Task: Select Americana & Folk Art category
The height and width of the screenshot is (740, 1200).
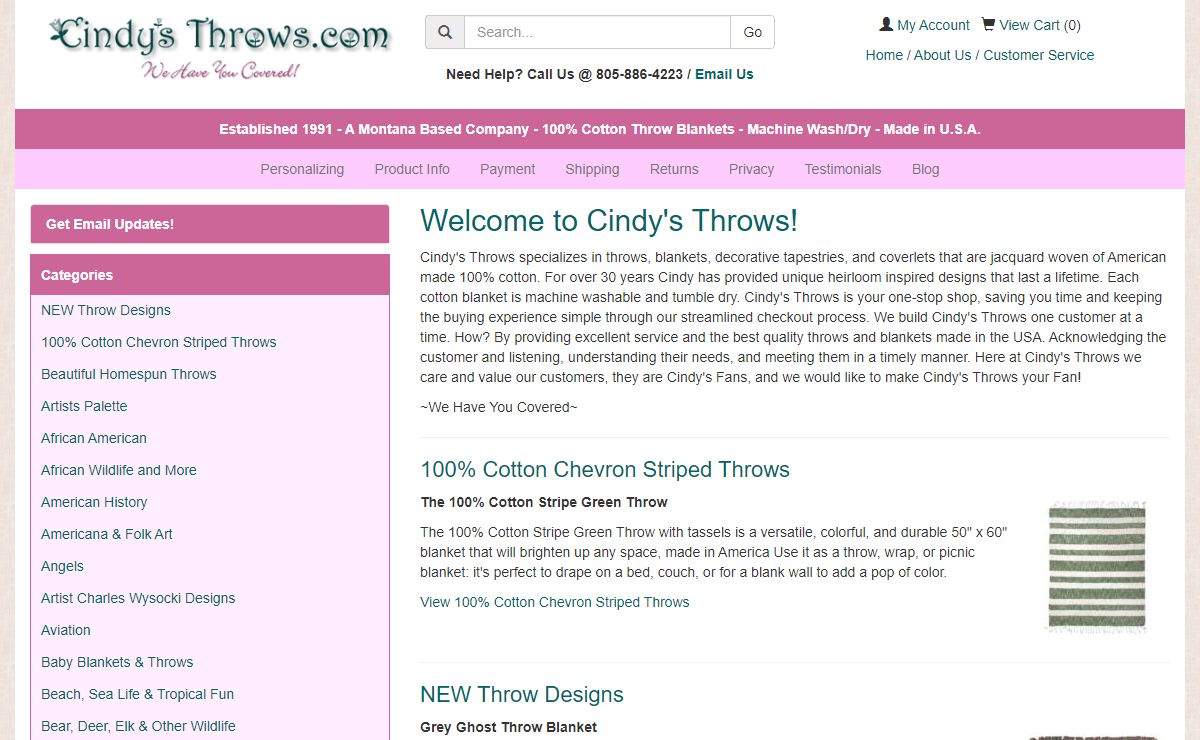Action: coord(107,534)
